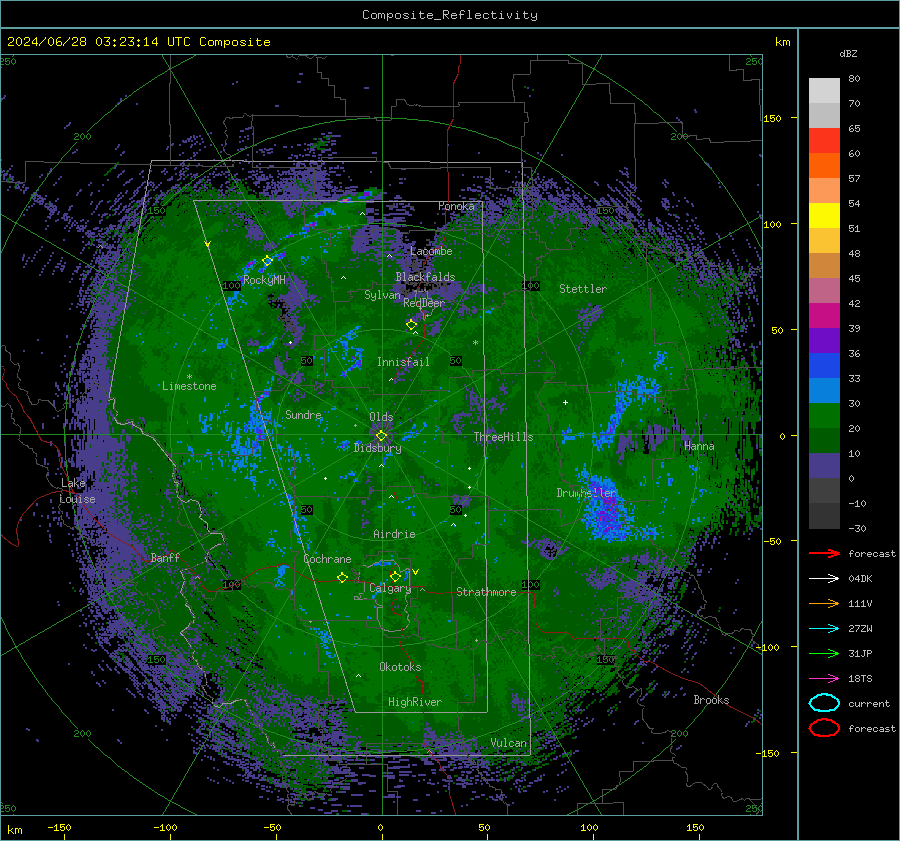Pick the magenta swatch in dBZ scale
The height and width of the screenshot is (841, 900).
click(x=824, y=316)
